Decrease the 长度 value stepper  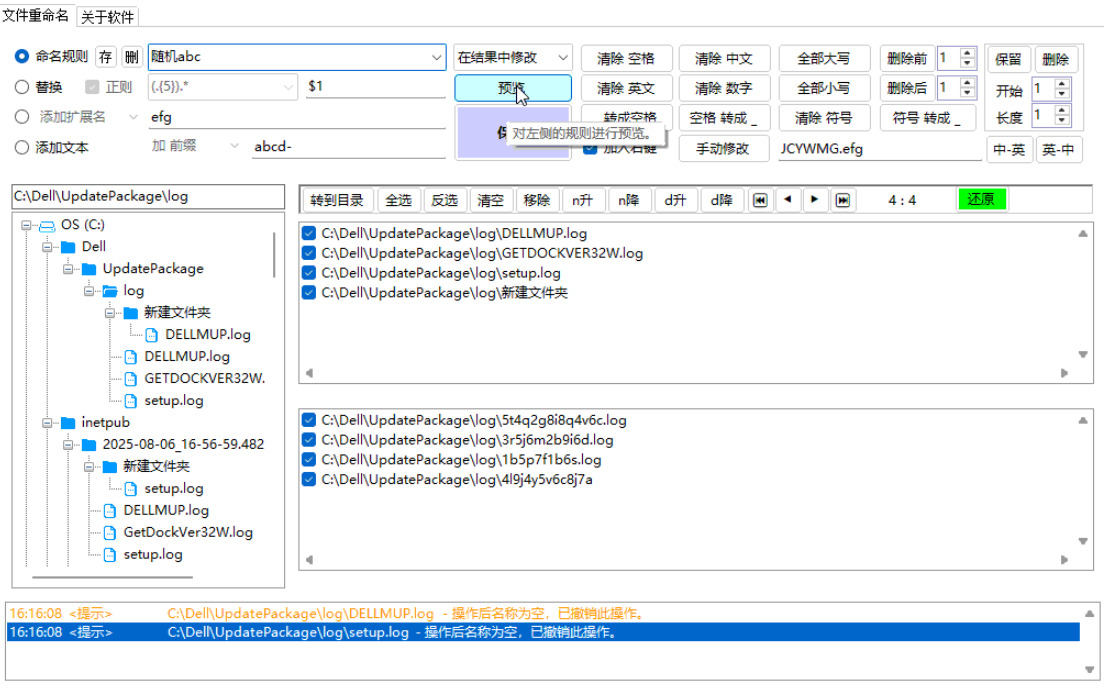(1062, 120)
